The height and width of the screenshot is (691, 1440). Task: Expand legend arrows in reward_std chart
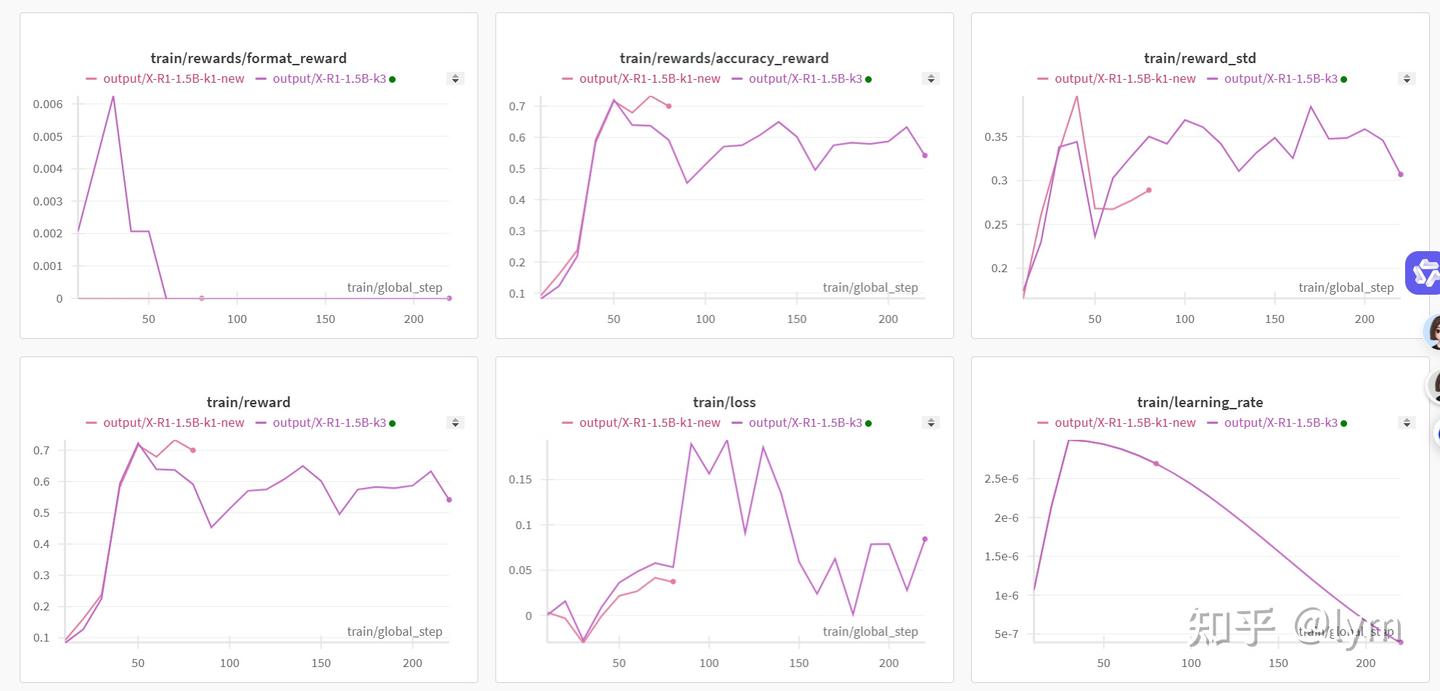pyautogui.click(x=1406, y=79)
